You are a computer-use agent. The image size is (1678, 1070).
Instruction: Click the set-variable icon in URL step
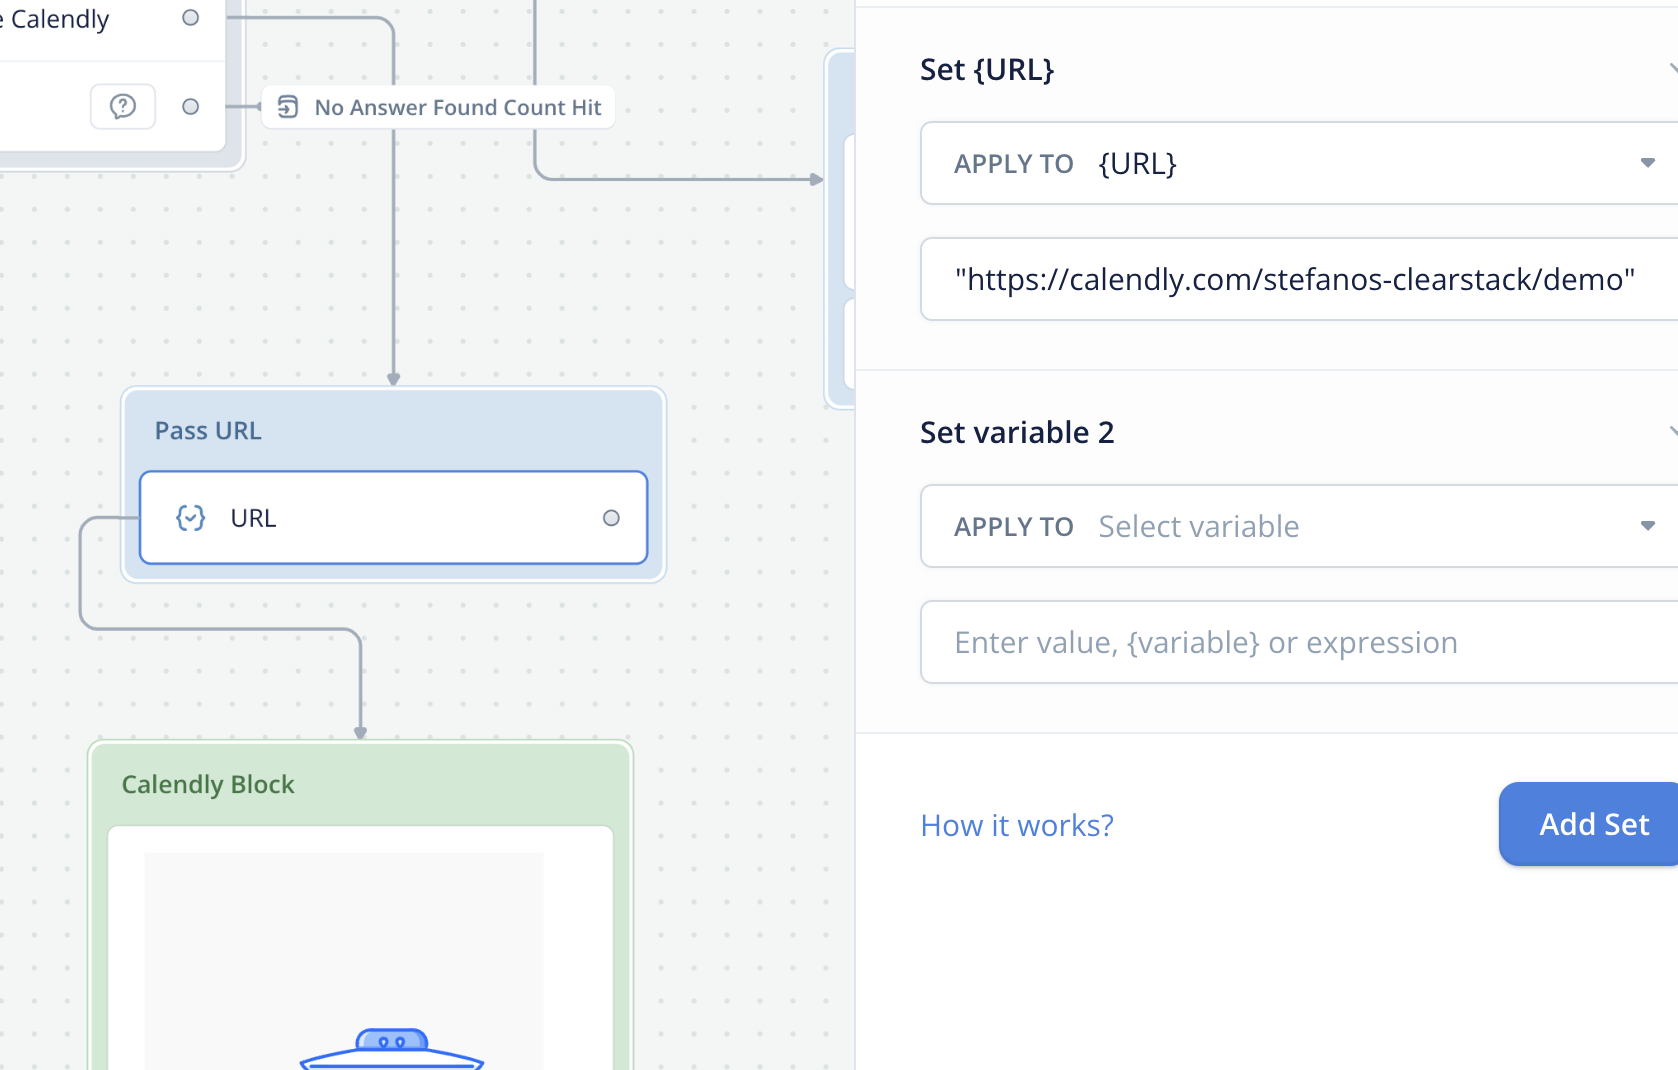191,518
